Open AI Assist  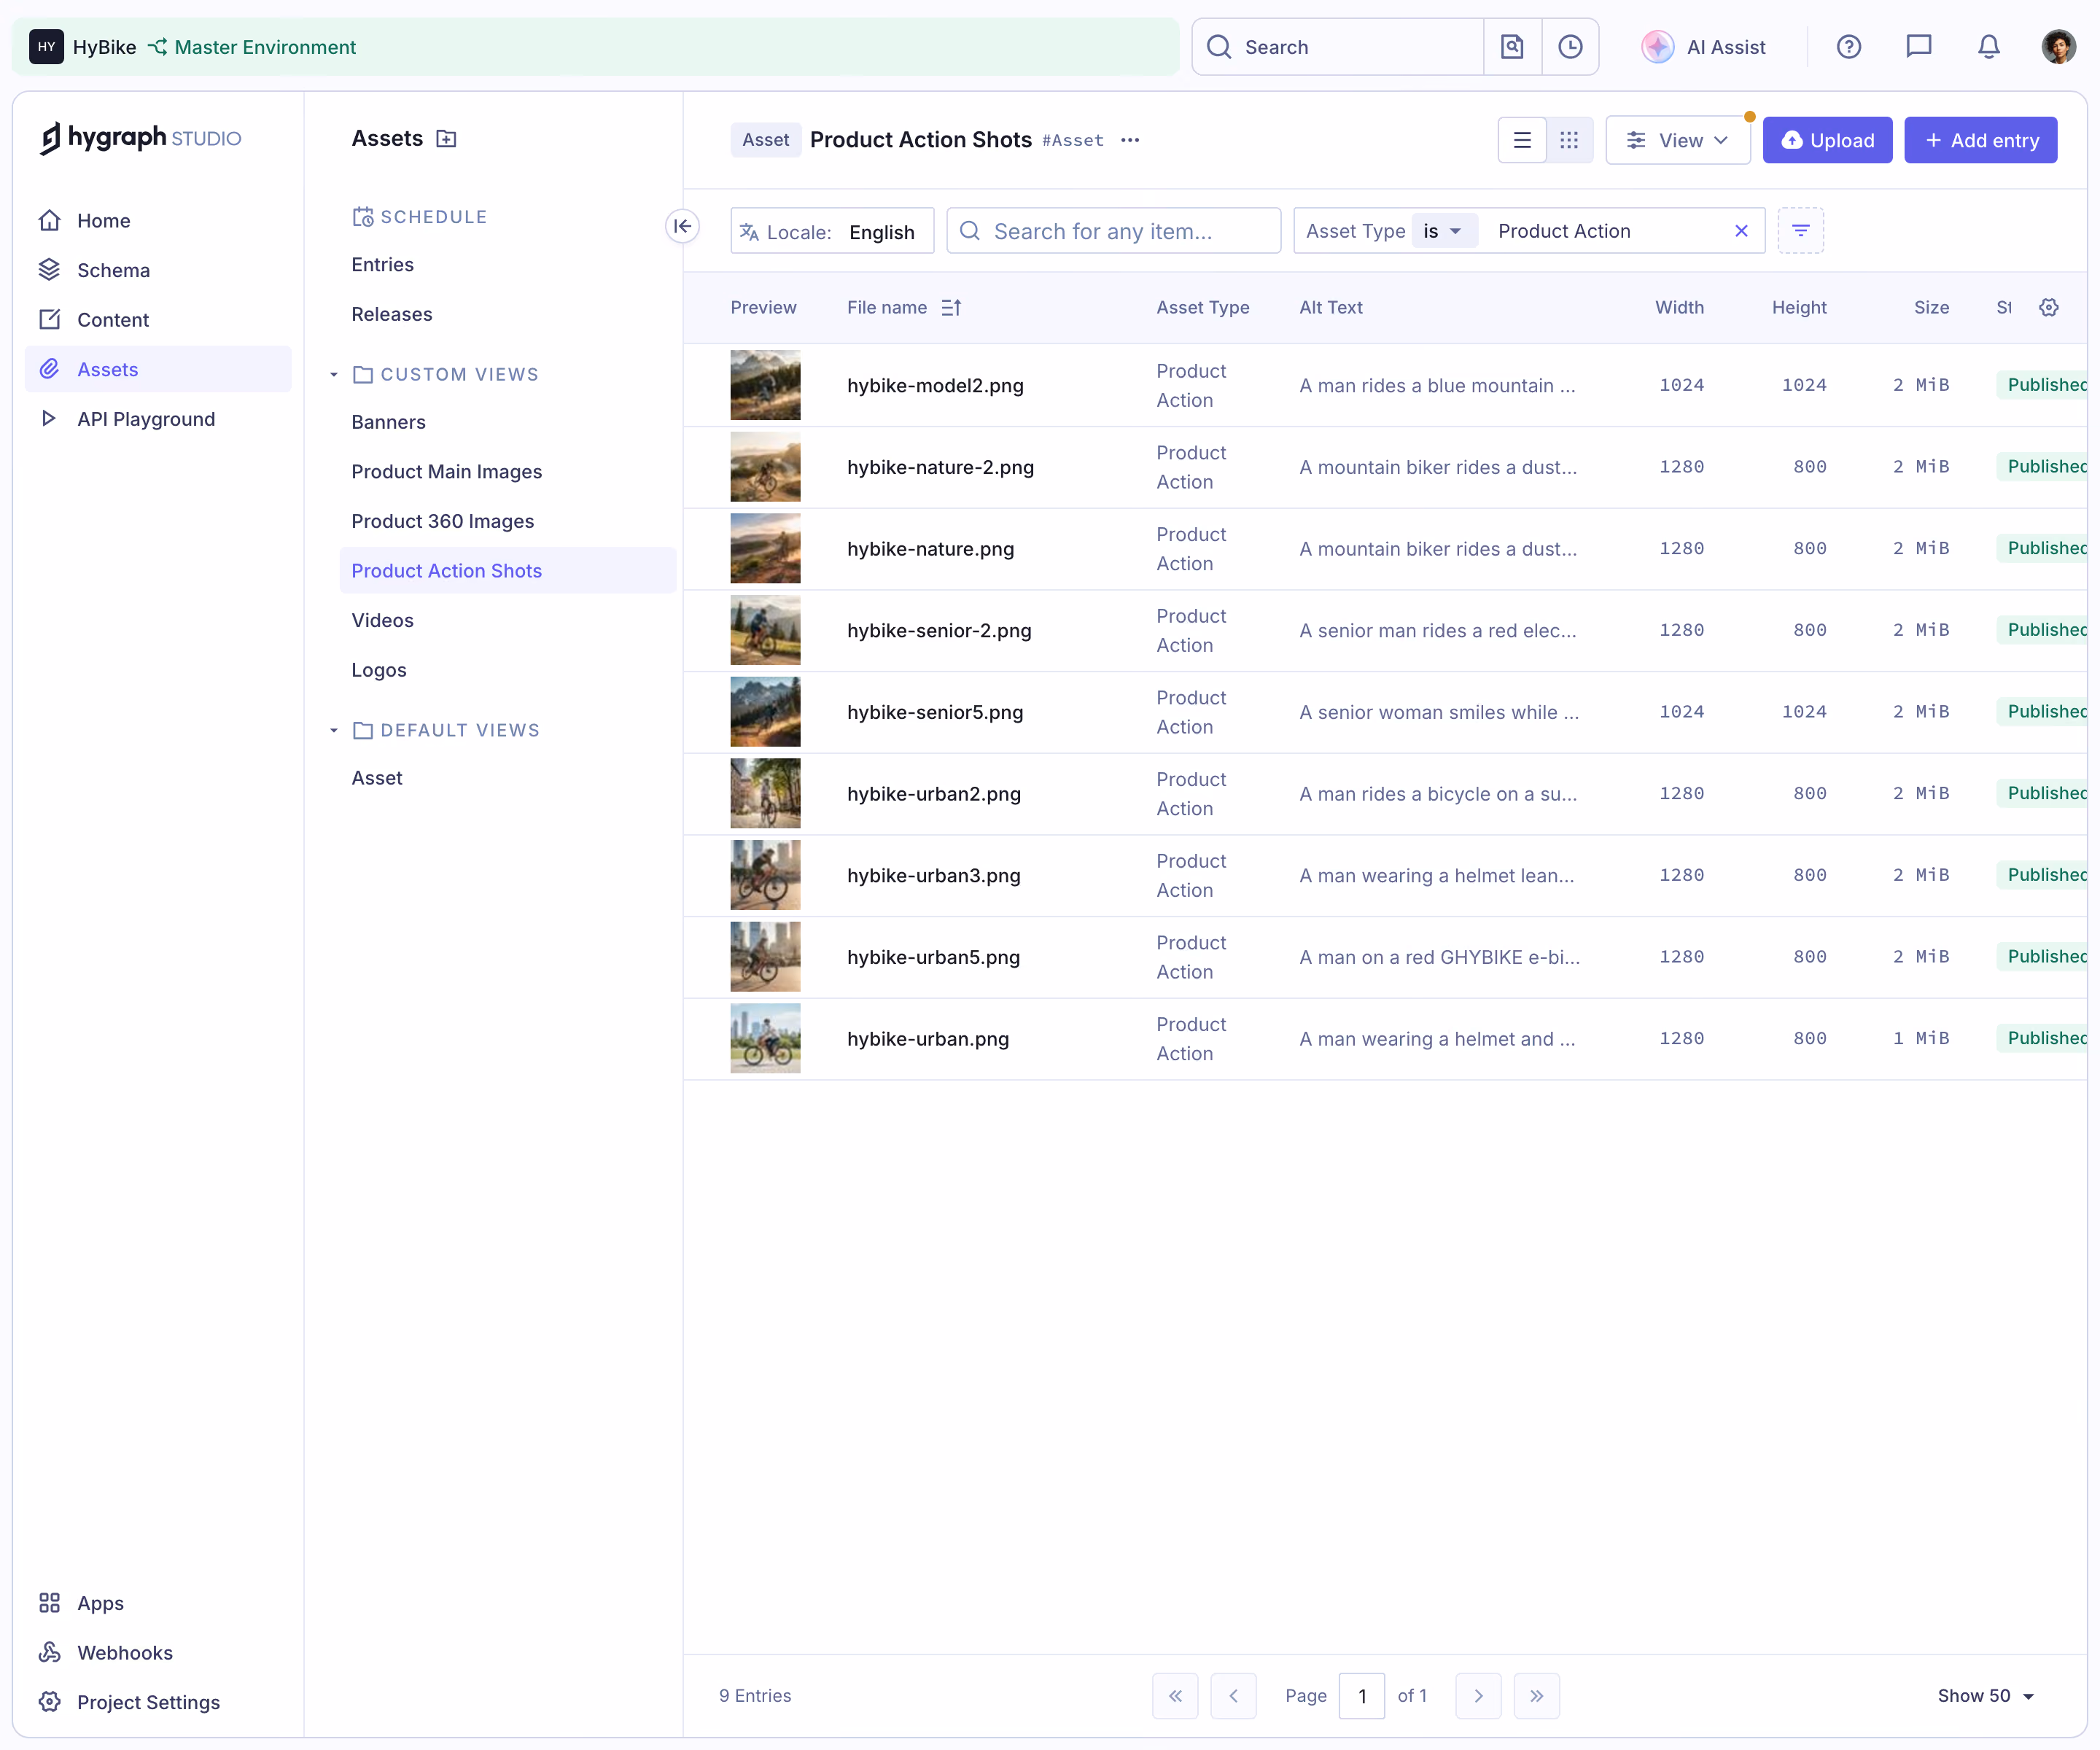click(1704, 47)
